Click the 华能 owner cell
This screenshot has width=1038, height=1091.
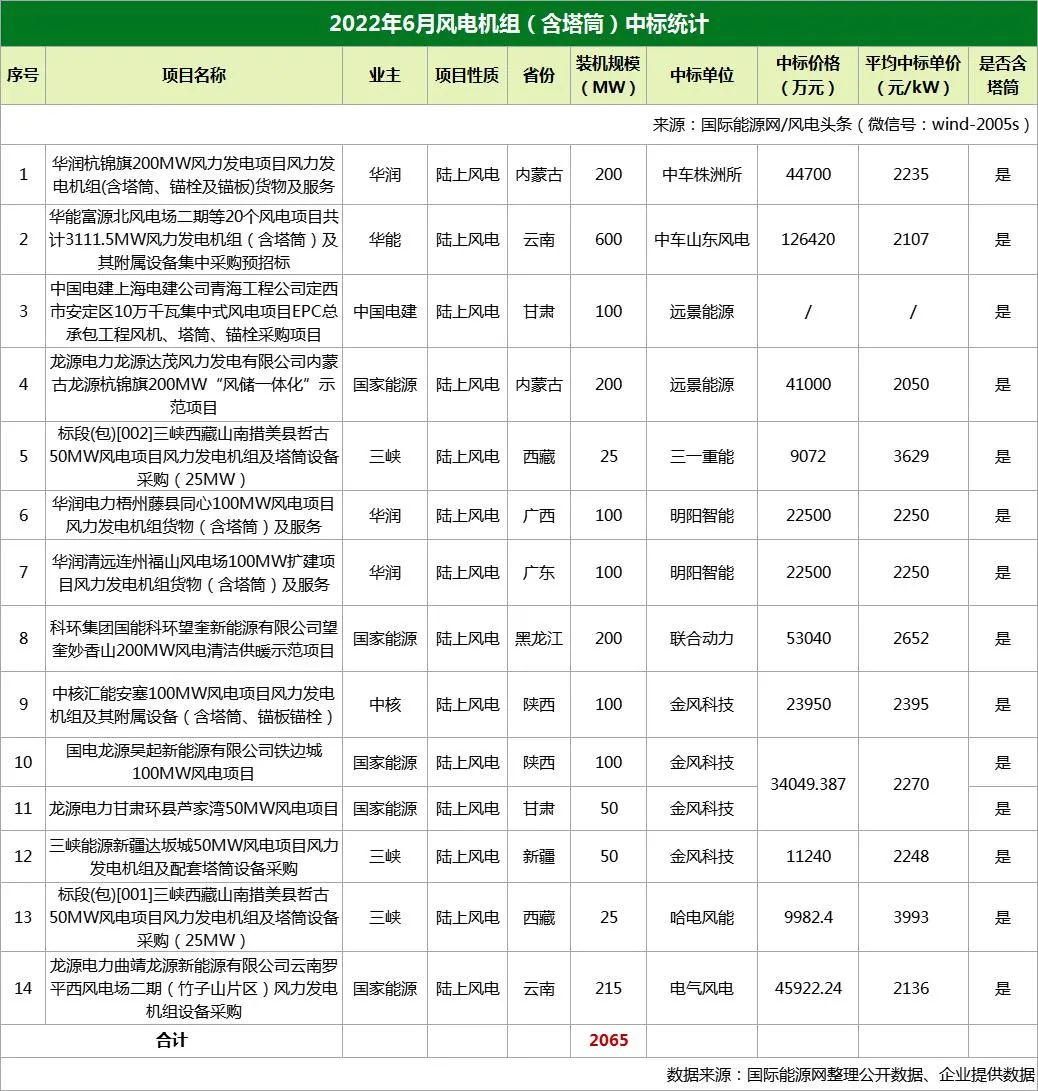(x=385, y=239)
